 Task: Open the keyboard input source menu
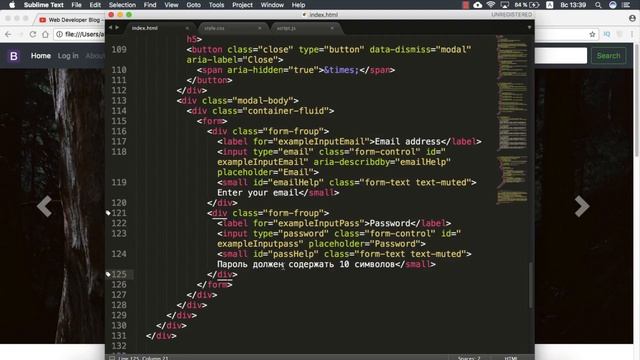[550, 5]
